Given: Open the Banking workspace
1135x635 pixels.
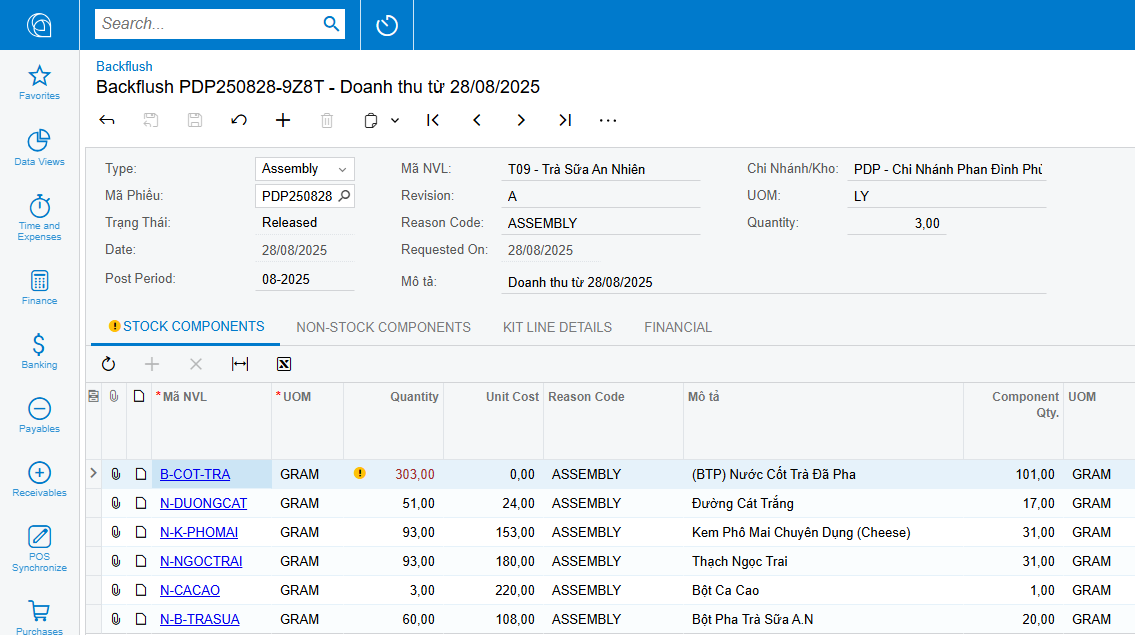Looking at the screenshot, I should click(x=39, y=351).
